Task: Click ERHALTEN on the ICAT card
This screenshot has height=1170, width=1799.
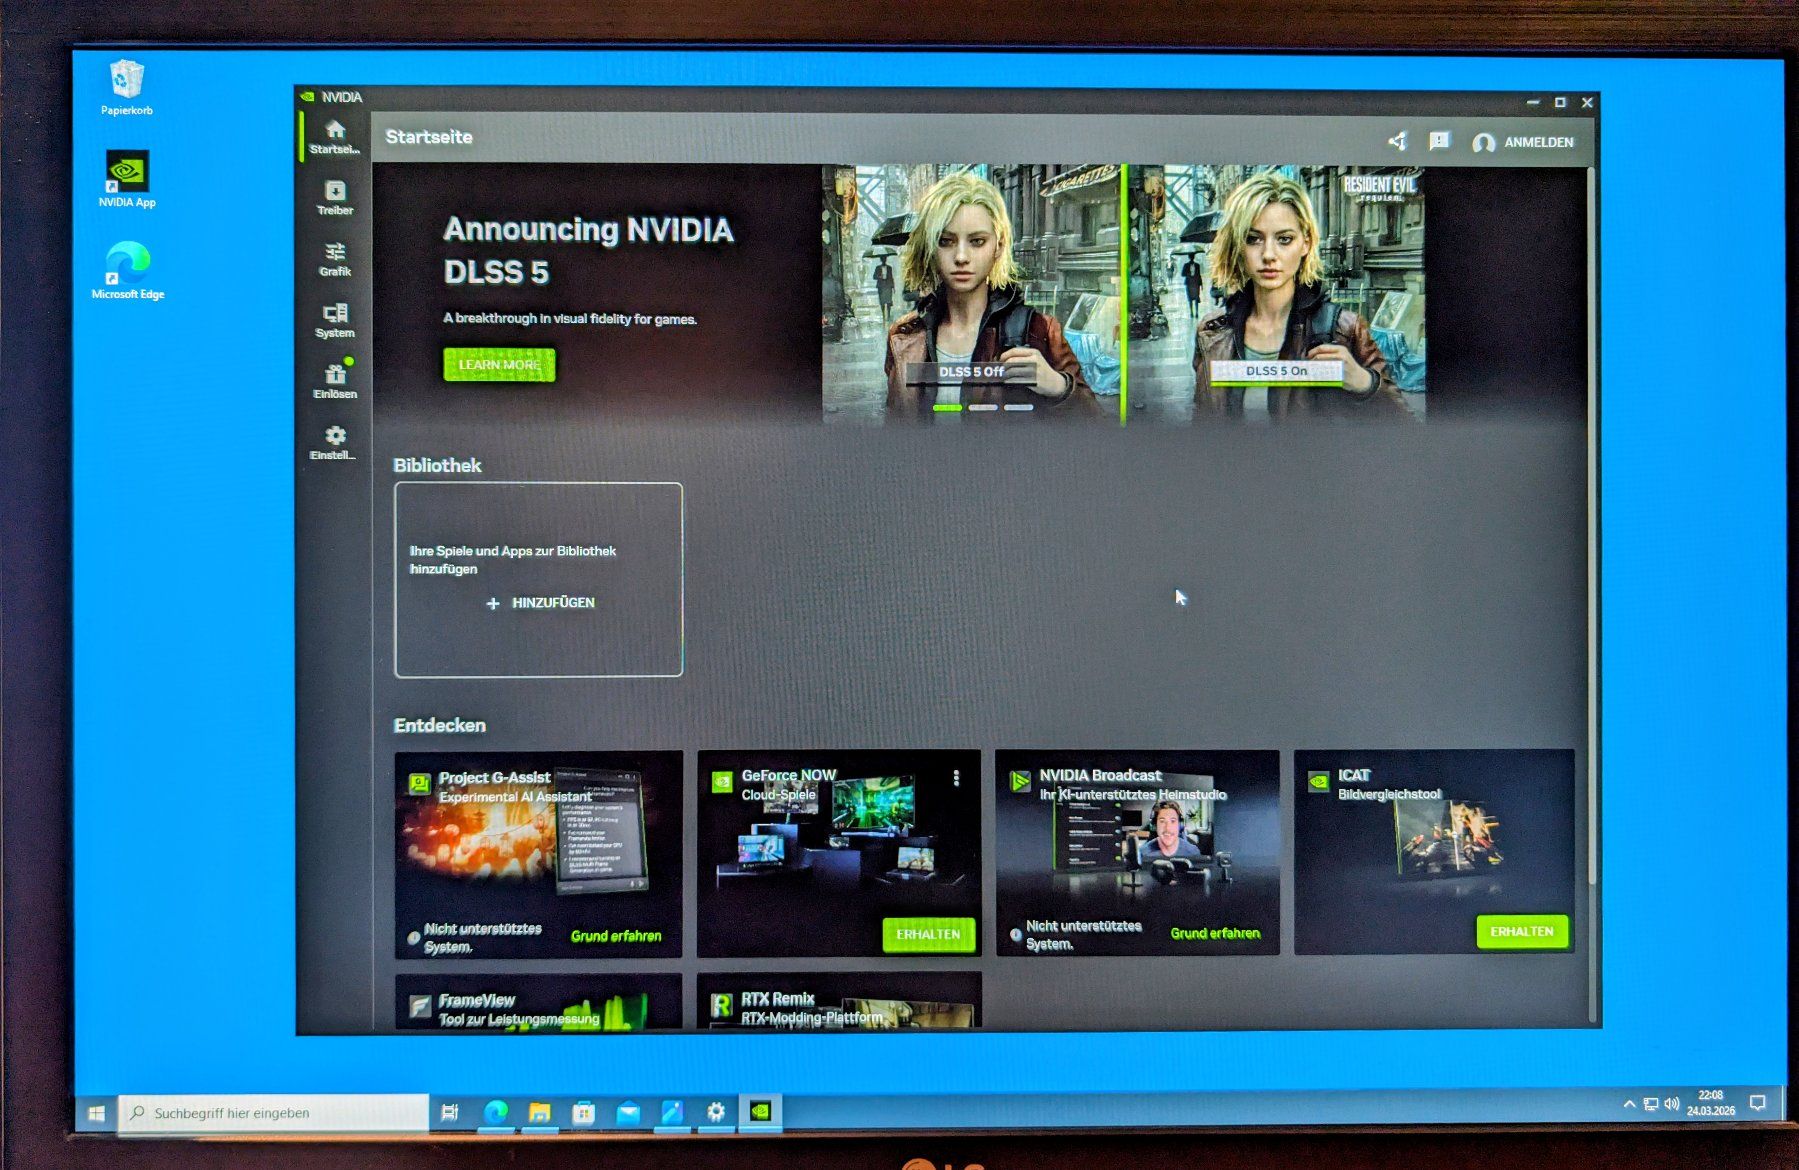Action: pos(1522,932)
